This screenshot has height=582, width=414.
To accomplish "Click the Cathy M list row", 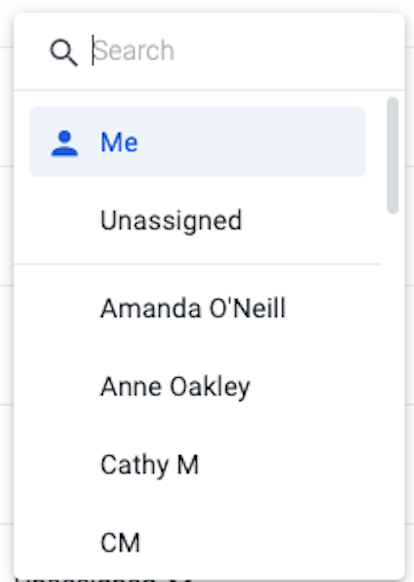I will click(198, 465).
